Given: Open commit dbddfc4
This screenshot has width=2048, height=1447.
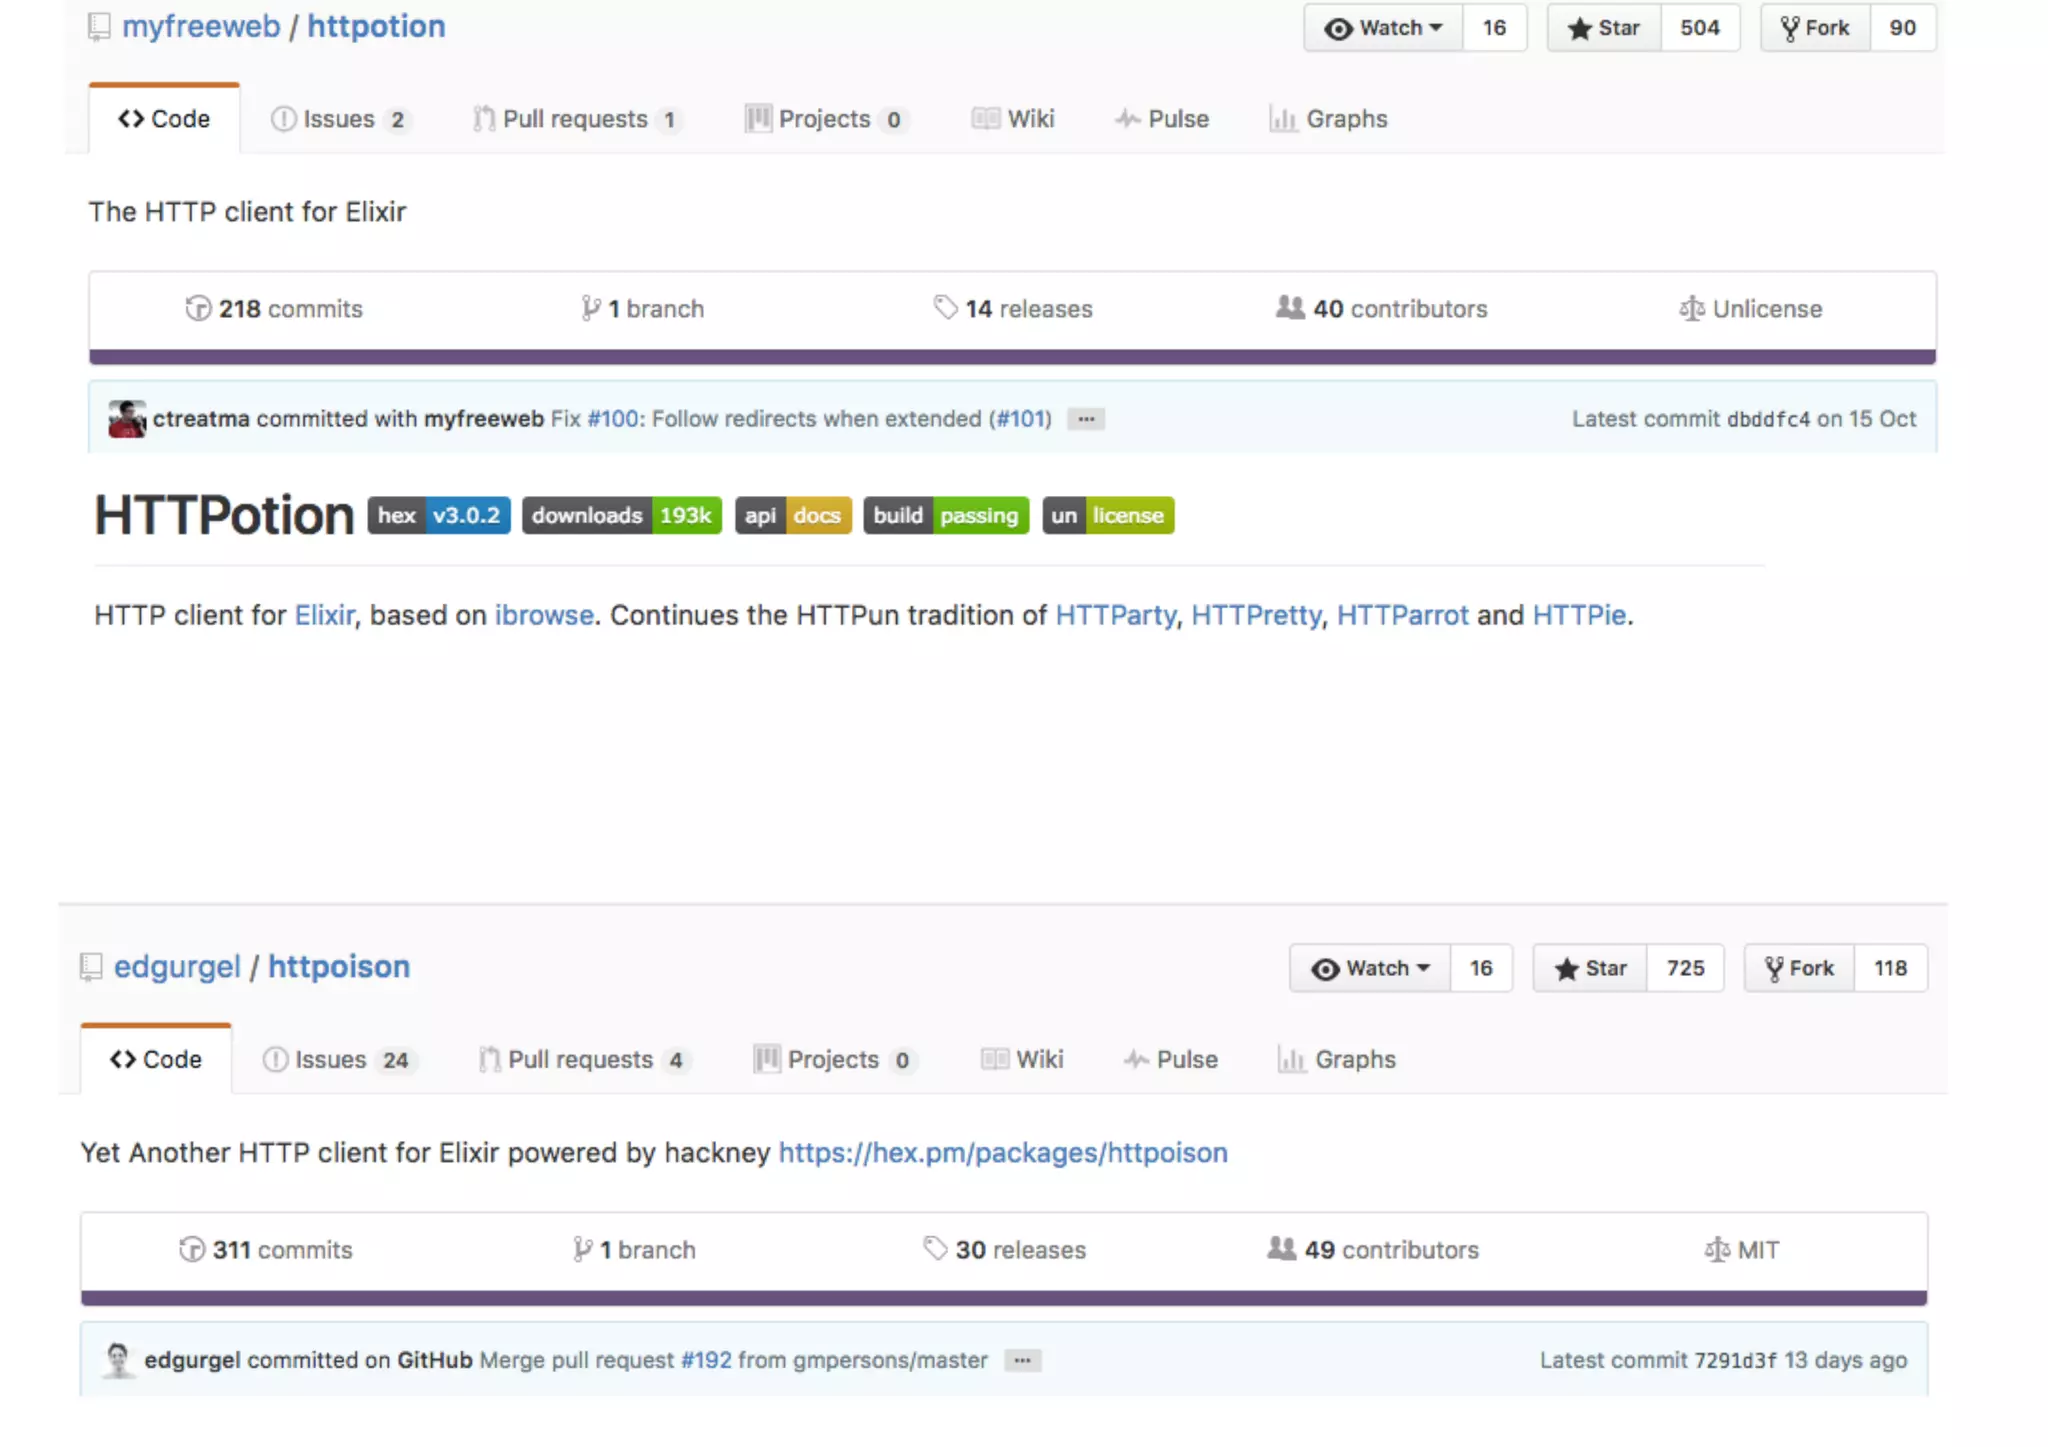Looking at the screenshot, I should [x=1768, y=419].
